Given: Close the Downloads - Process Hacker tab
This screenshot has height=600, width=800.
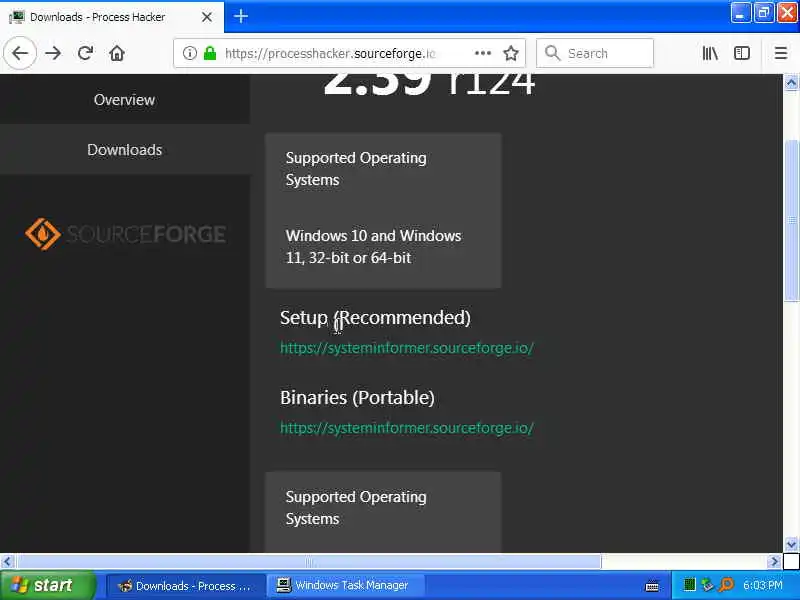Looking at the screenshot, I should [x=207, y=17].
